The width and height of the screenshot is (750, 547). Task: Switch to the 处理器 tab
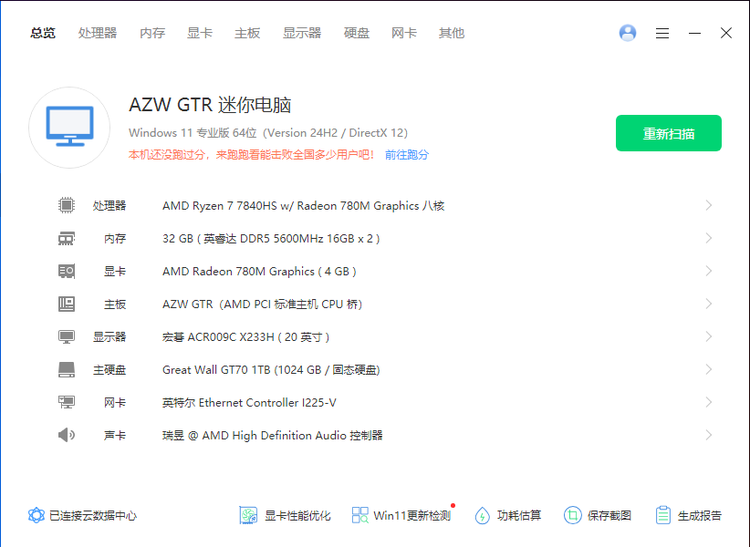click(x=97, y=33)
